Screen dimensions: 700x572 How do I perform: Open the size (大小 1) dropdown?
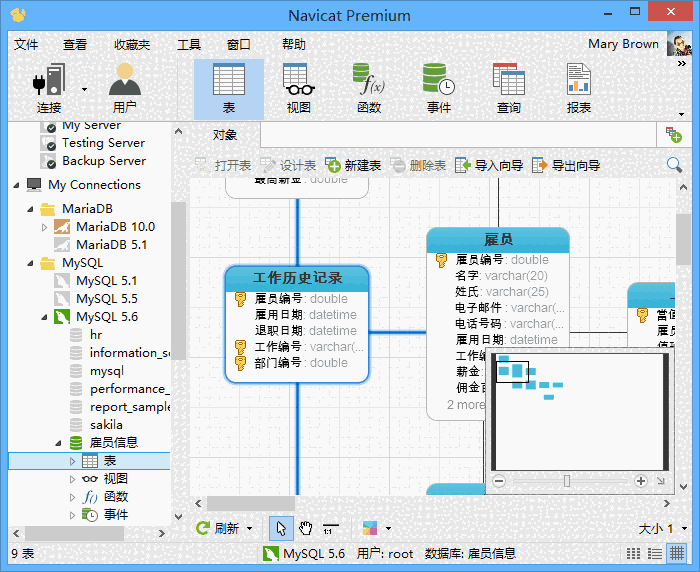(684, 529)
